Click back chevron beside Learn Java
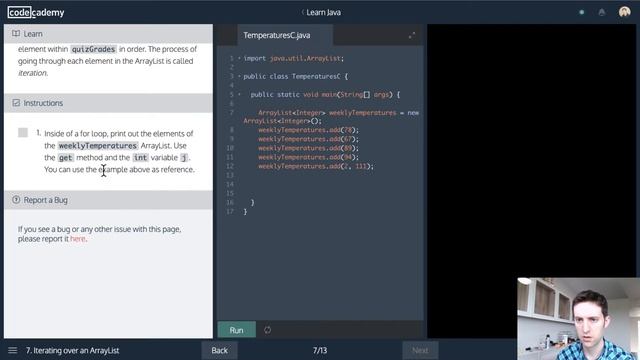The height and width of the screenshot is (360, 640). click(302, 12)
